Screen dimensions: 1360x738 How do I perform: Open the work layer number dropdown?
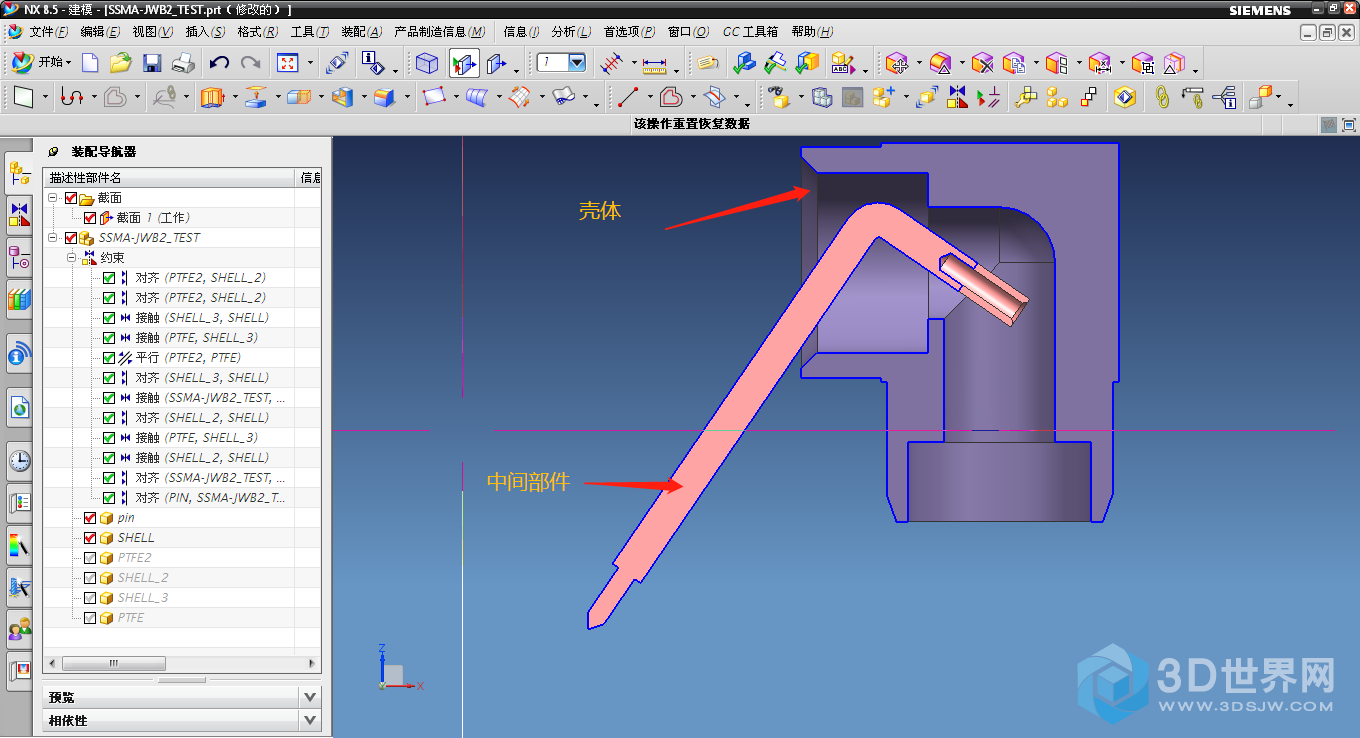tap(577, 63)
